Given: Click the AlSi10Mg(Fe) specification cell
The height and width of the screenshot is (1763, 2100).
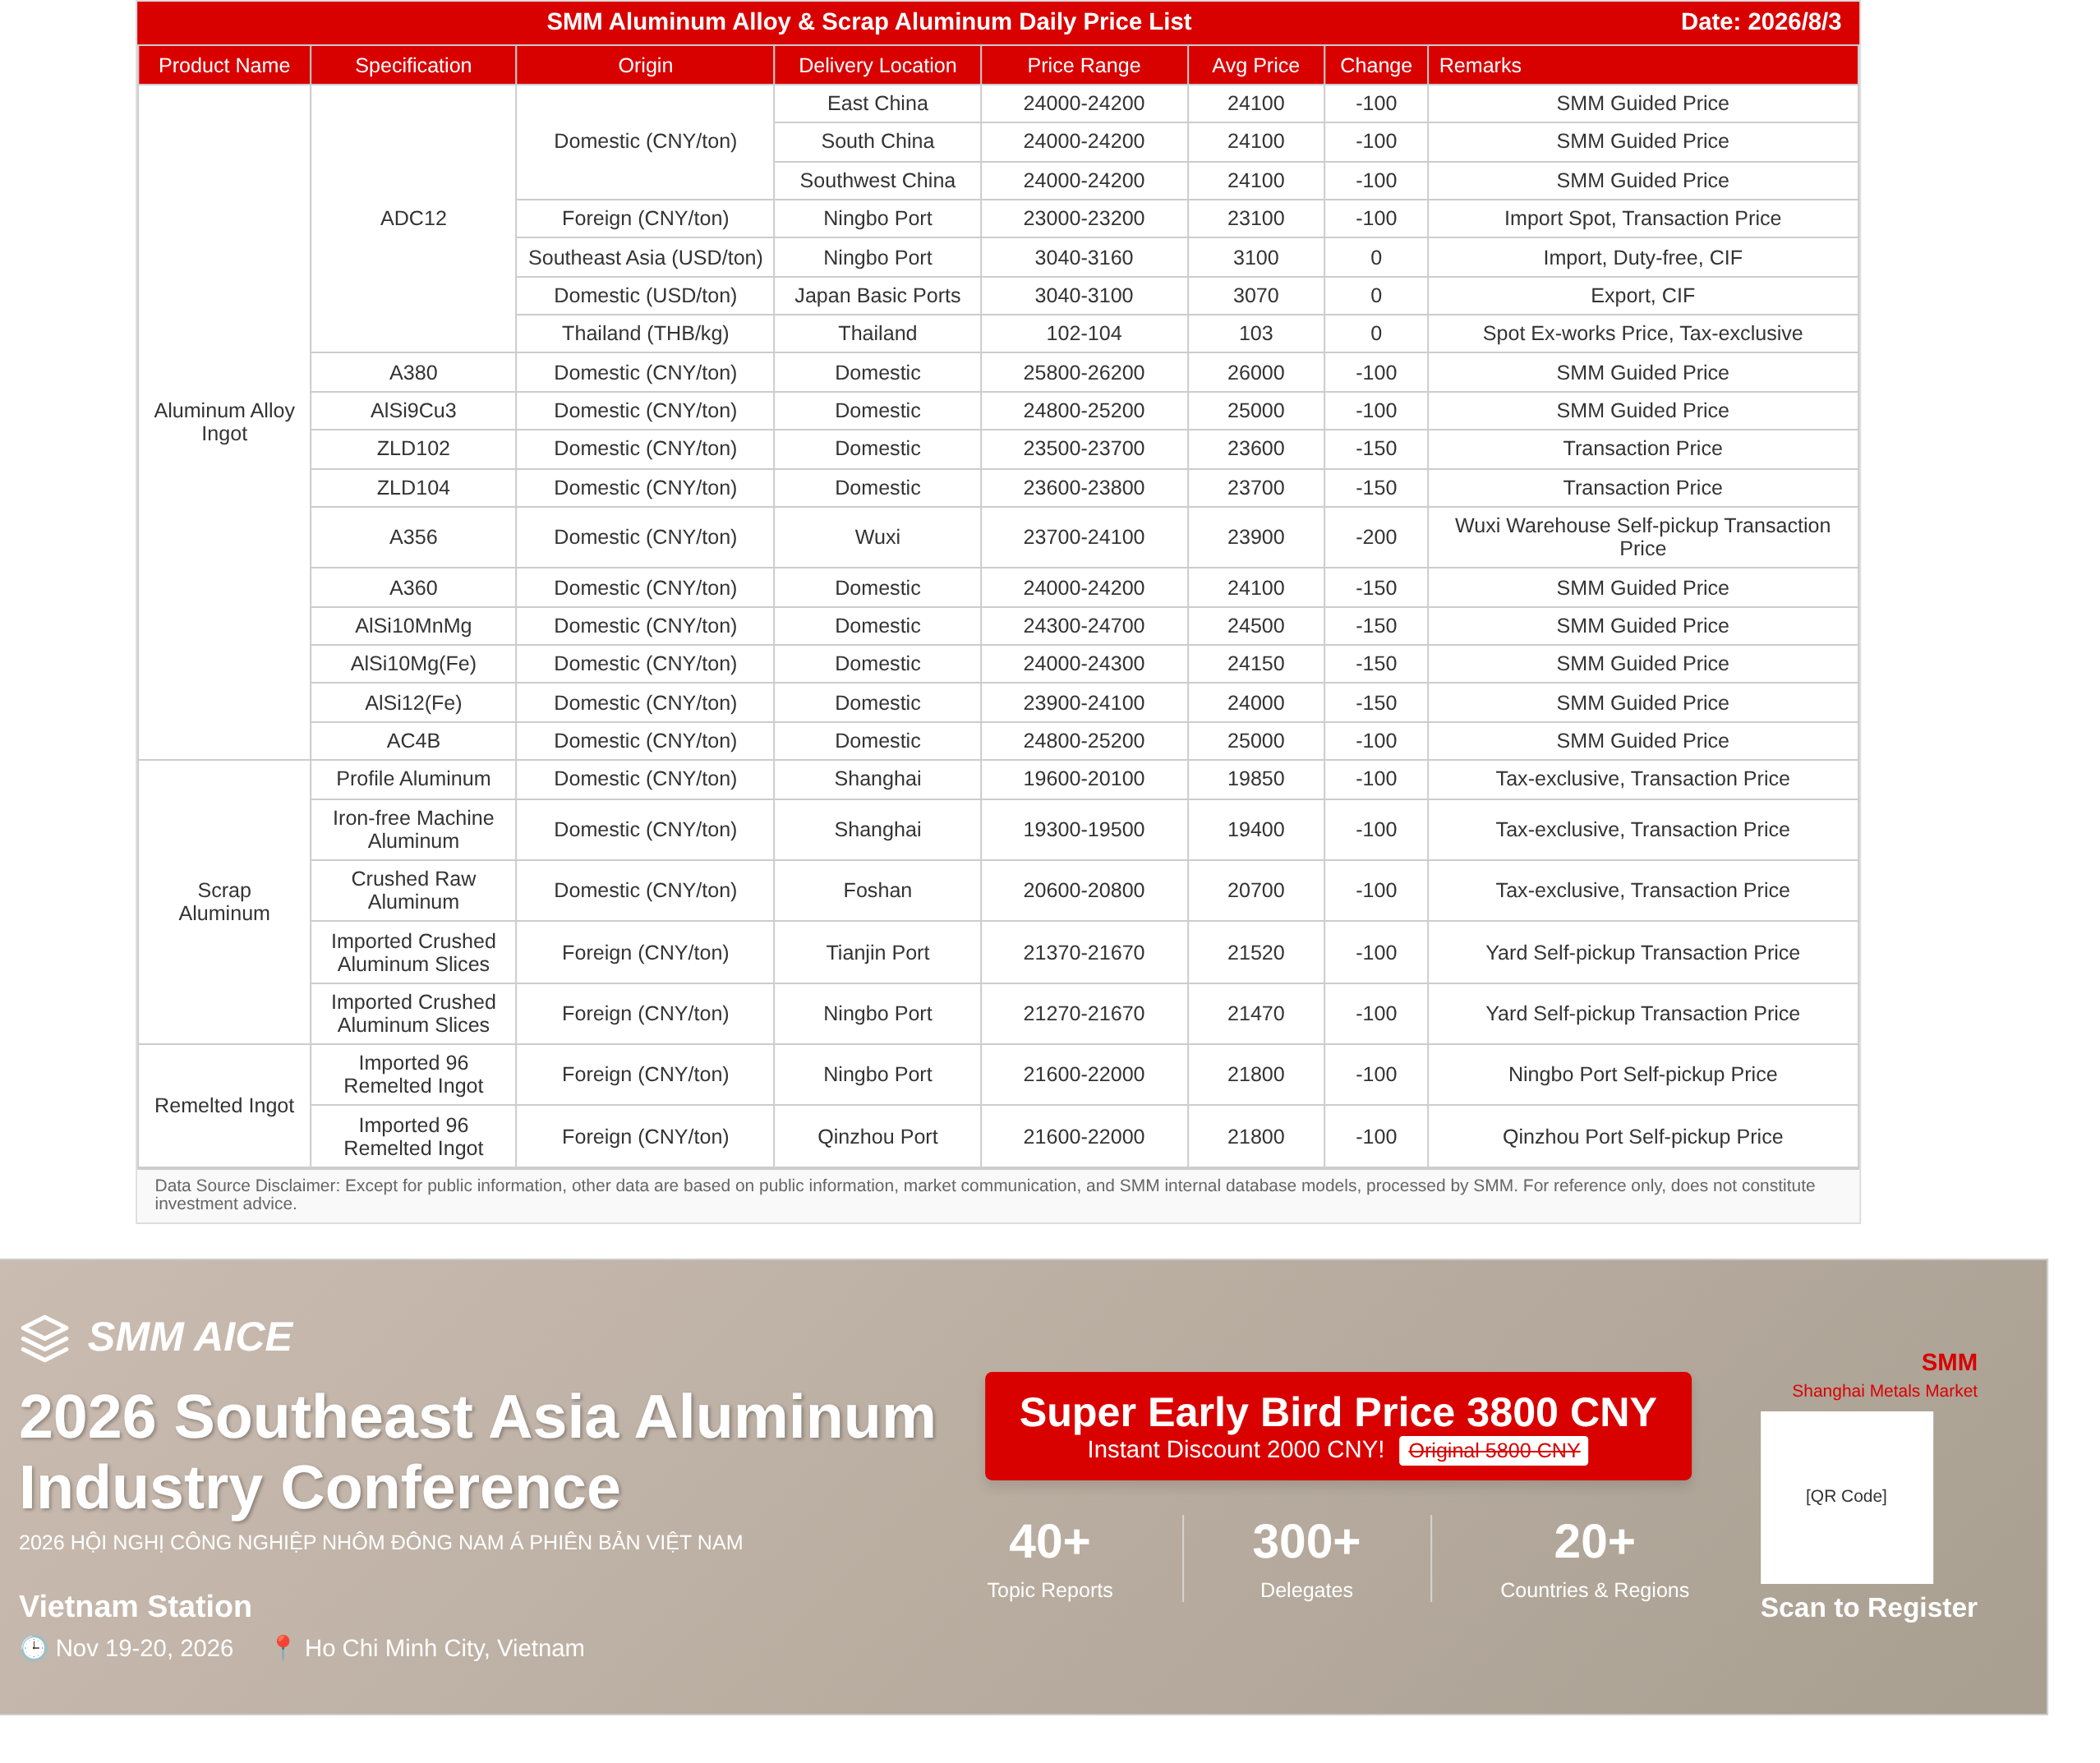Looking at the screenshot, I should pyautogui.click(x=413, y=664).
